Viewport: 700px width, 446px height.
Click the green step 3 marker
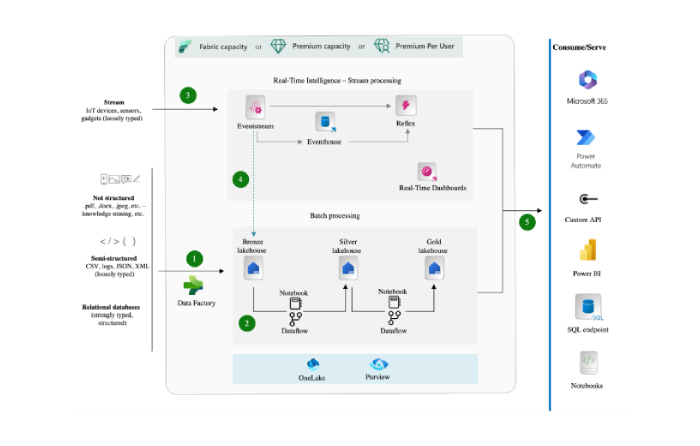tap(188, 96)
